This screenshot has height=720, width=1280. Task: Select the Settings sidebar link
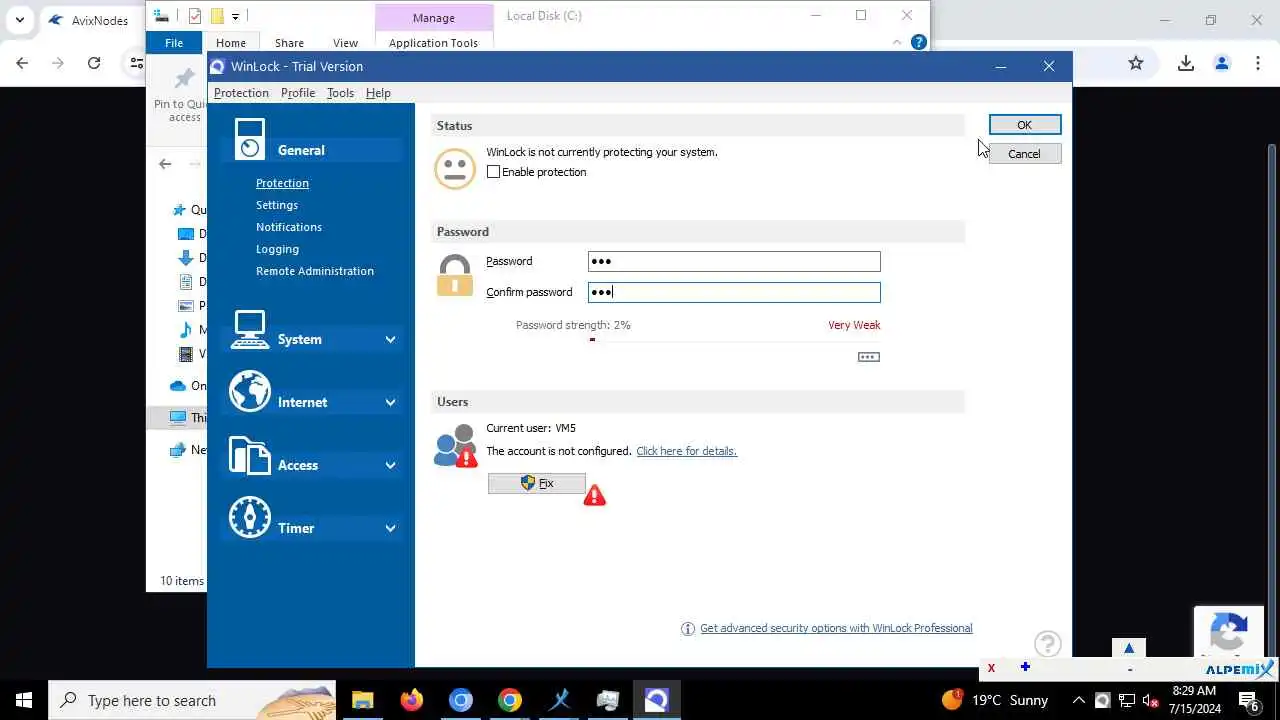(x=277, y=205)
